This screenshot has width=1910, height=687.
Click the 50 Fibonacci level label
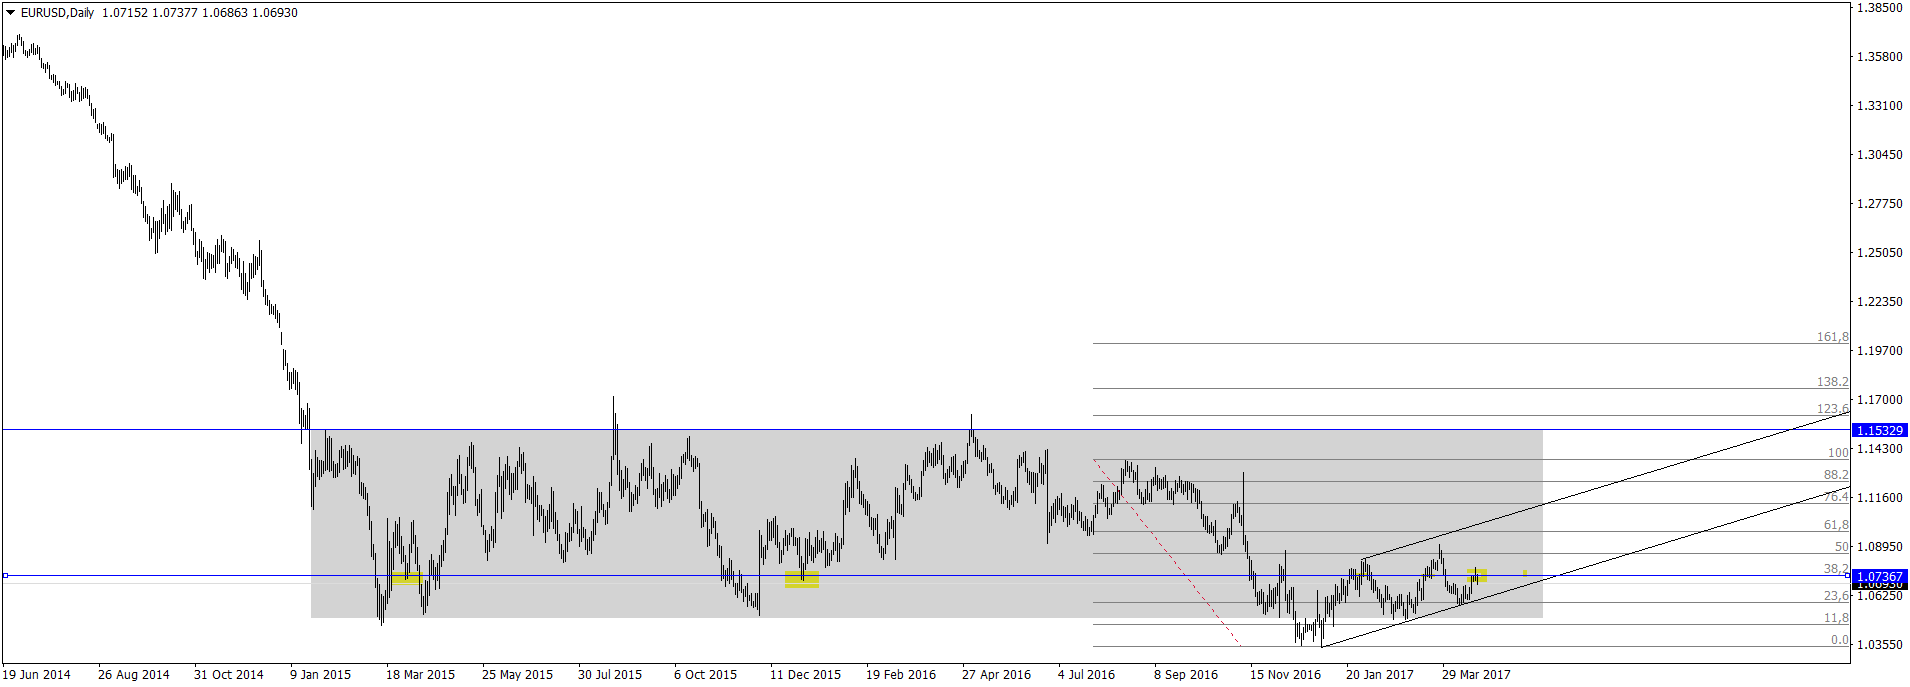pyautogui.click(x=1841, y=547)
